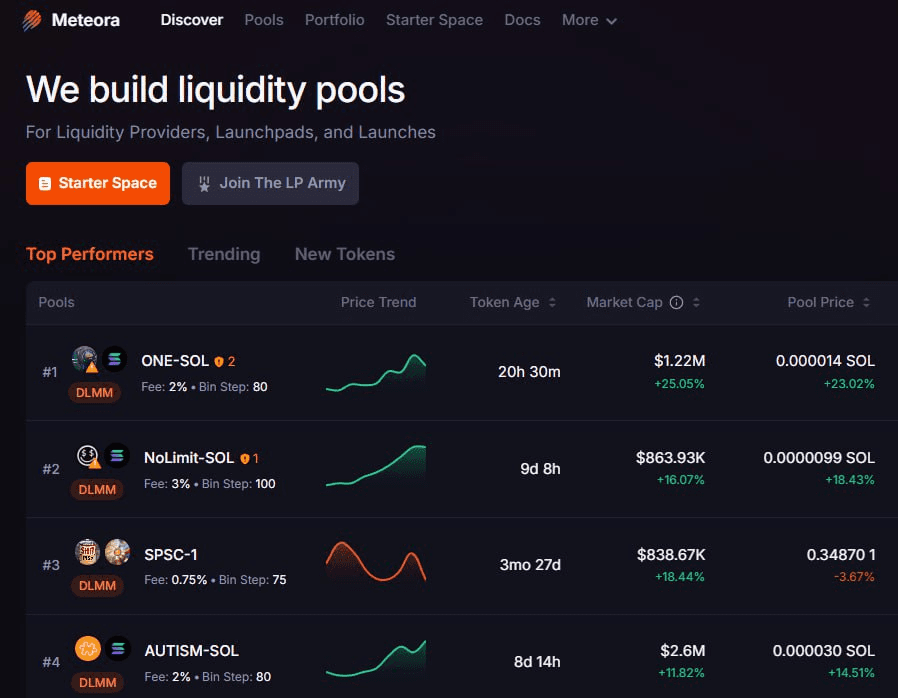Go to the Portfolio page
The height and width of the screenshot is (698, 898).
[334, 20]
